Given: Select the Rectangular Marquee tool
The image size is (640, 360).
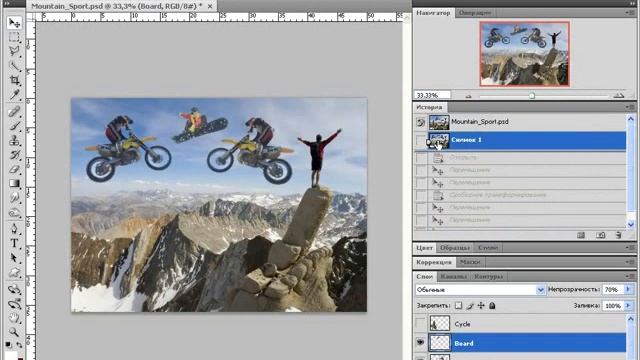Looking at the screenshot, I should 14,37.
